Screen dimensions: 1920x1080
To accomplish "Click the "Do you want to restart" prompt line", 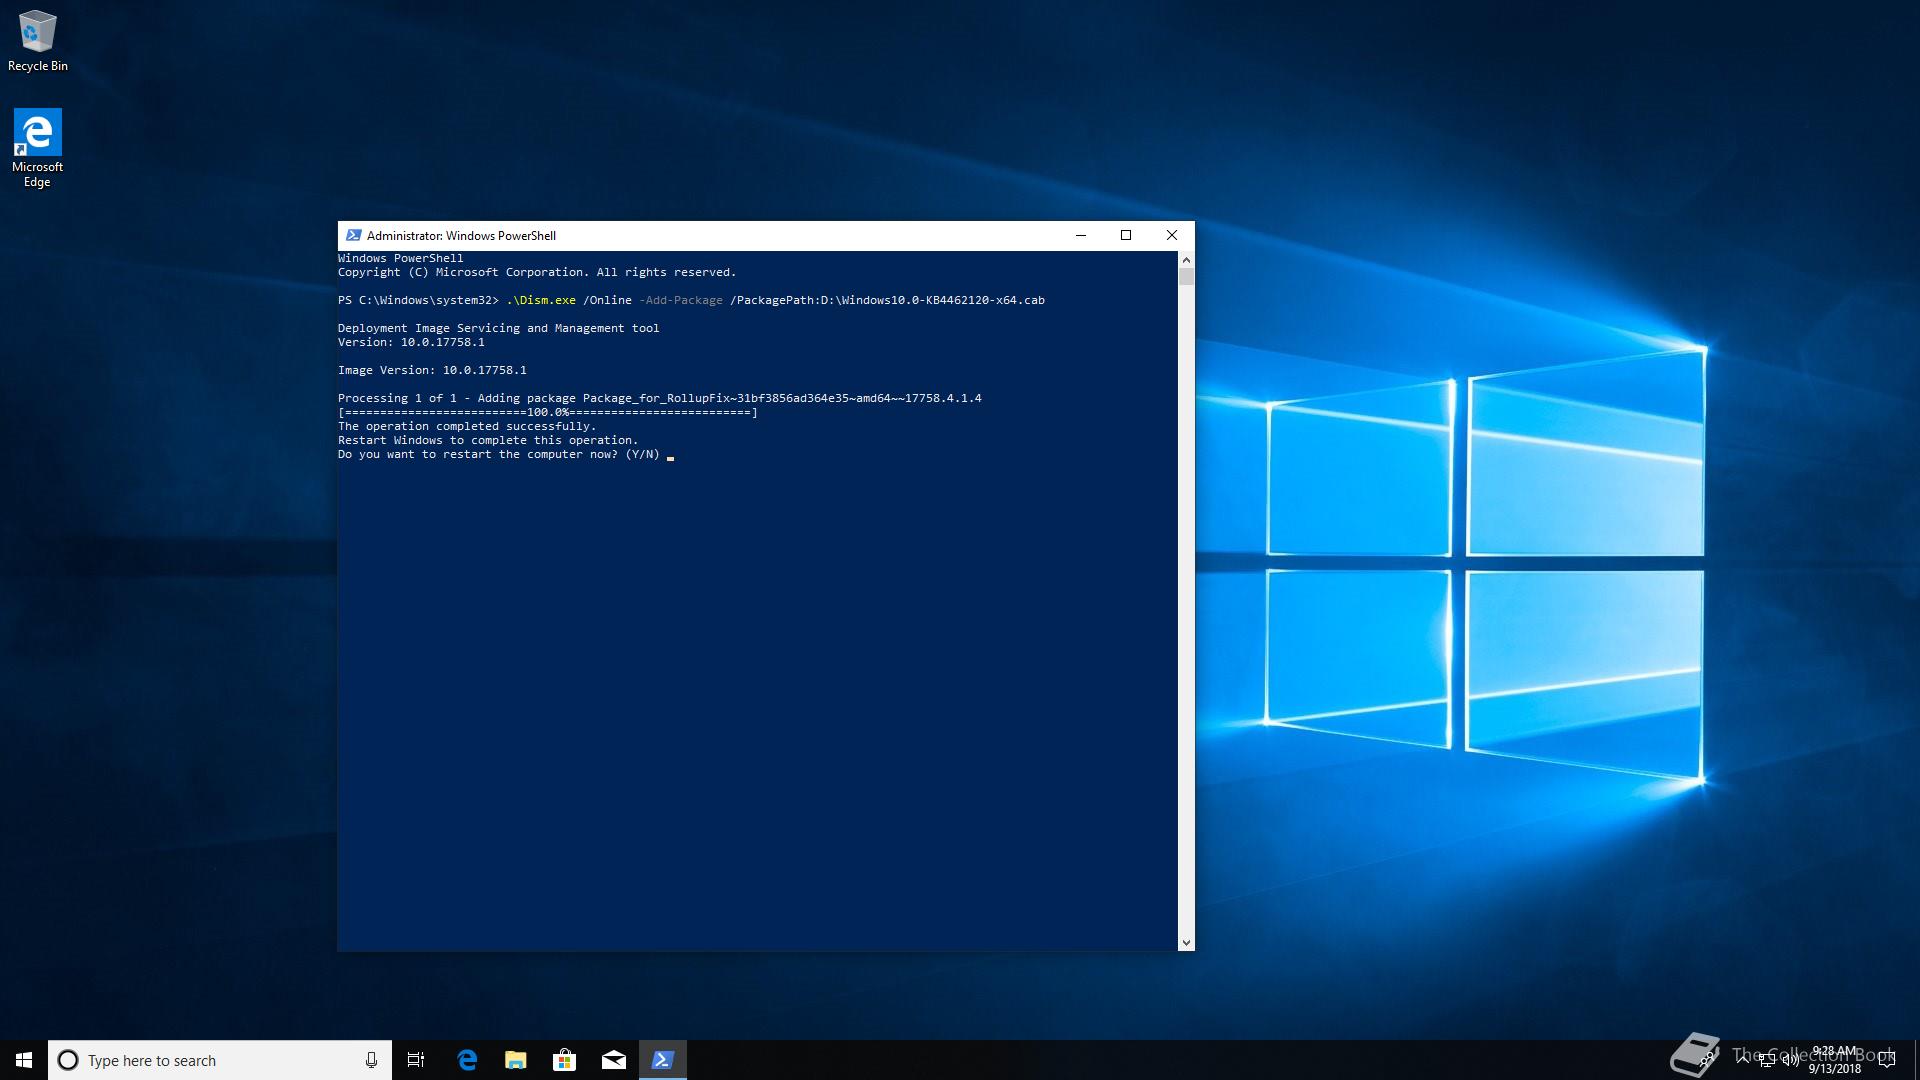I will click(499, 455).
